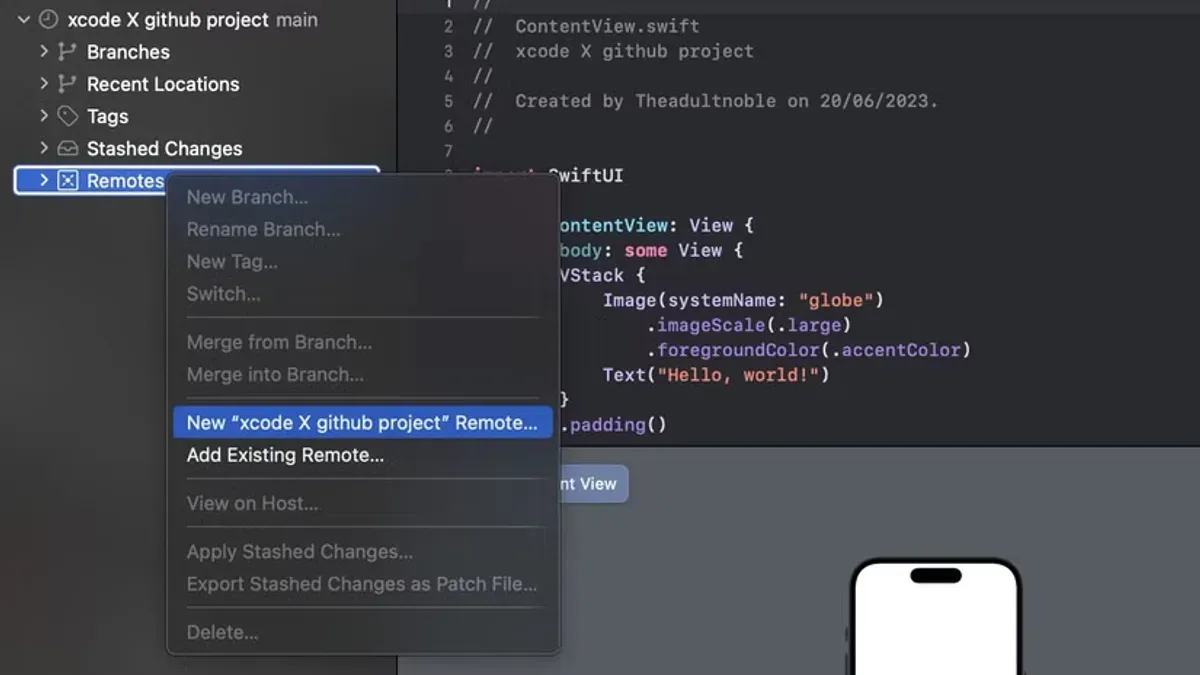This screenshot has height=675, width=1200.
Task: Click the Remotes crossed-box icon
Action: point(67,180)
